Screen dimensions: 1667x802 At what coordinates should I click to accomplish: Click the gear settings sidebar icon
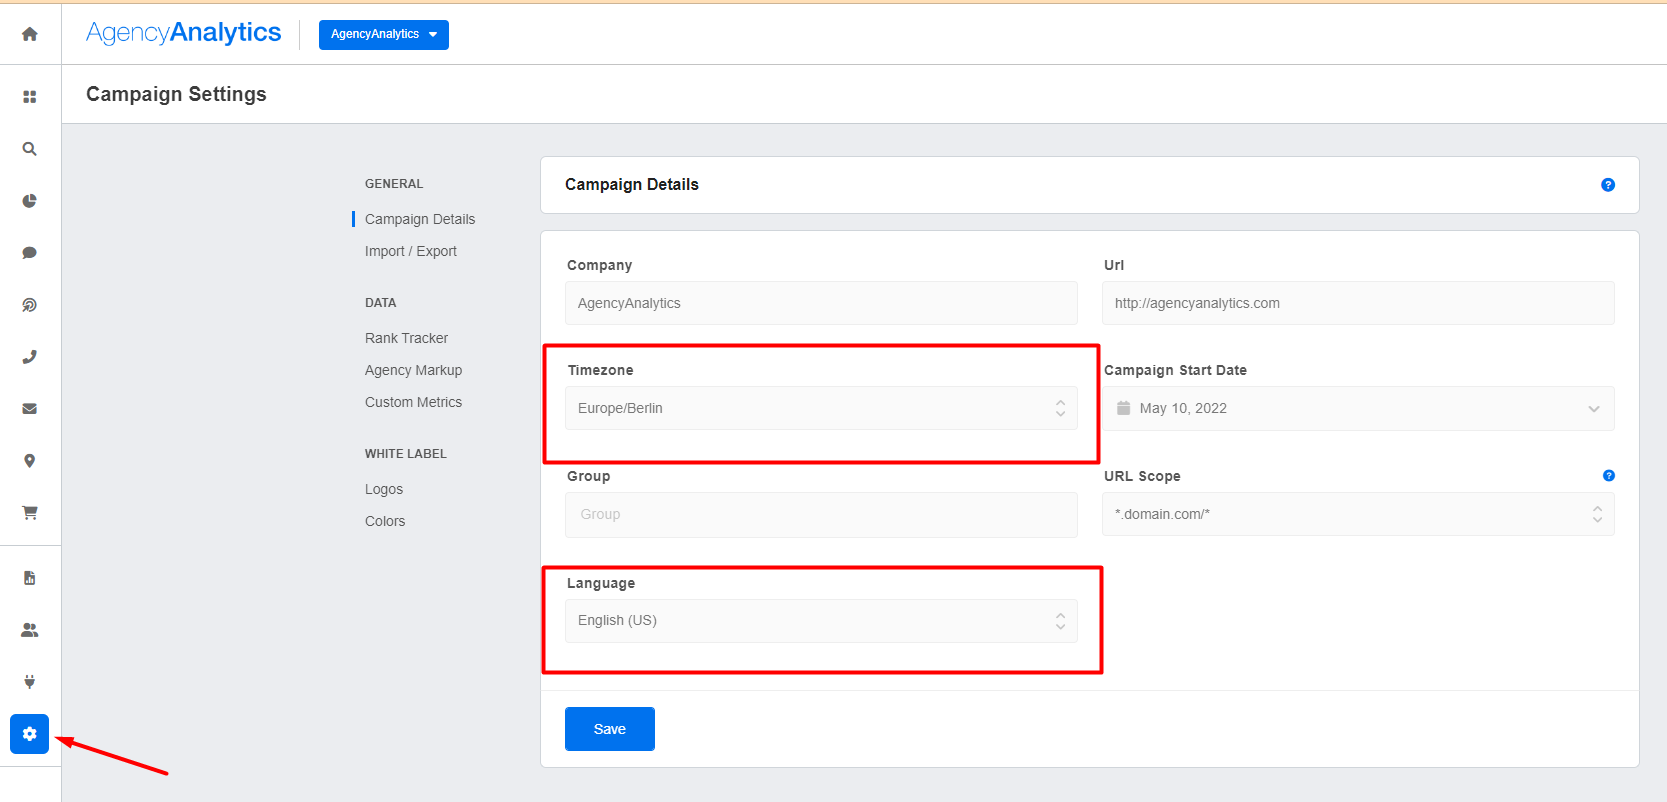(30, 734)
